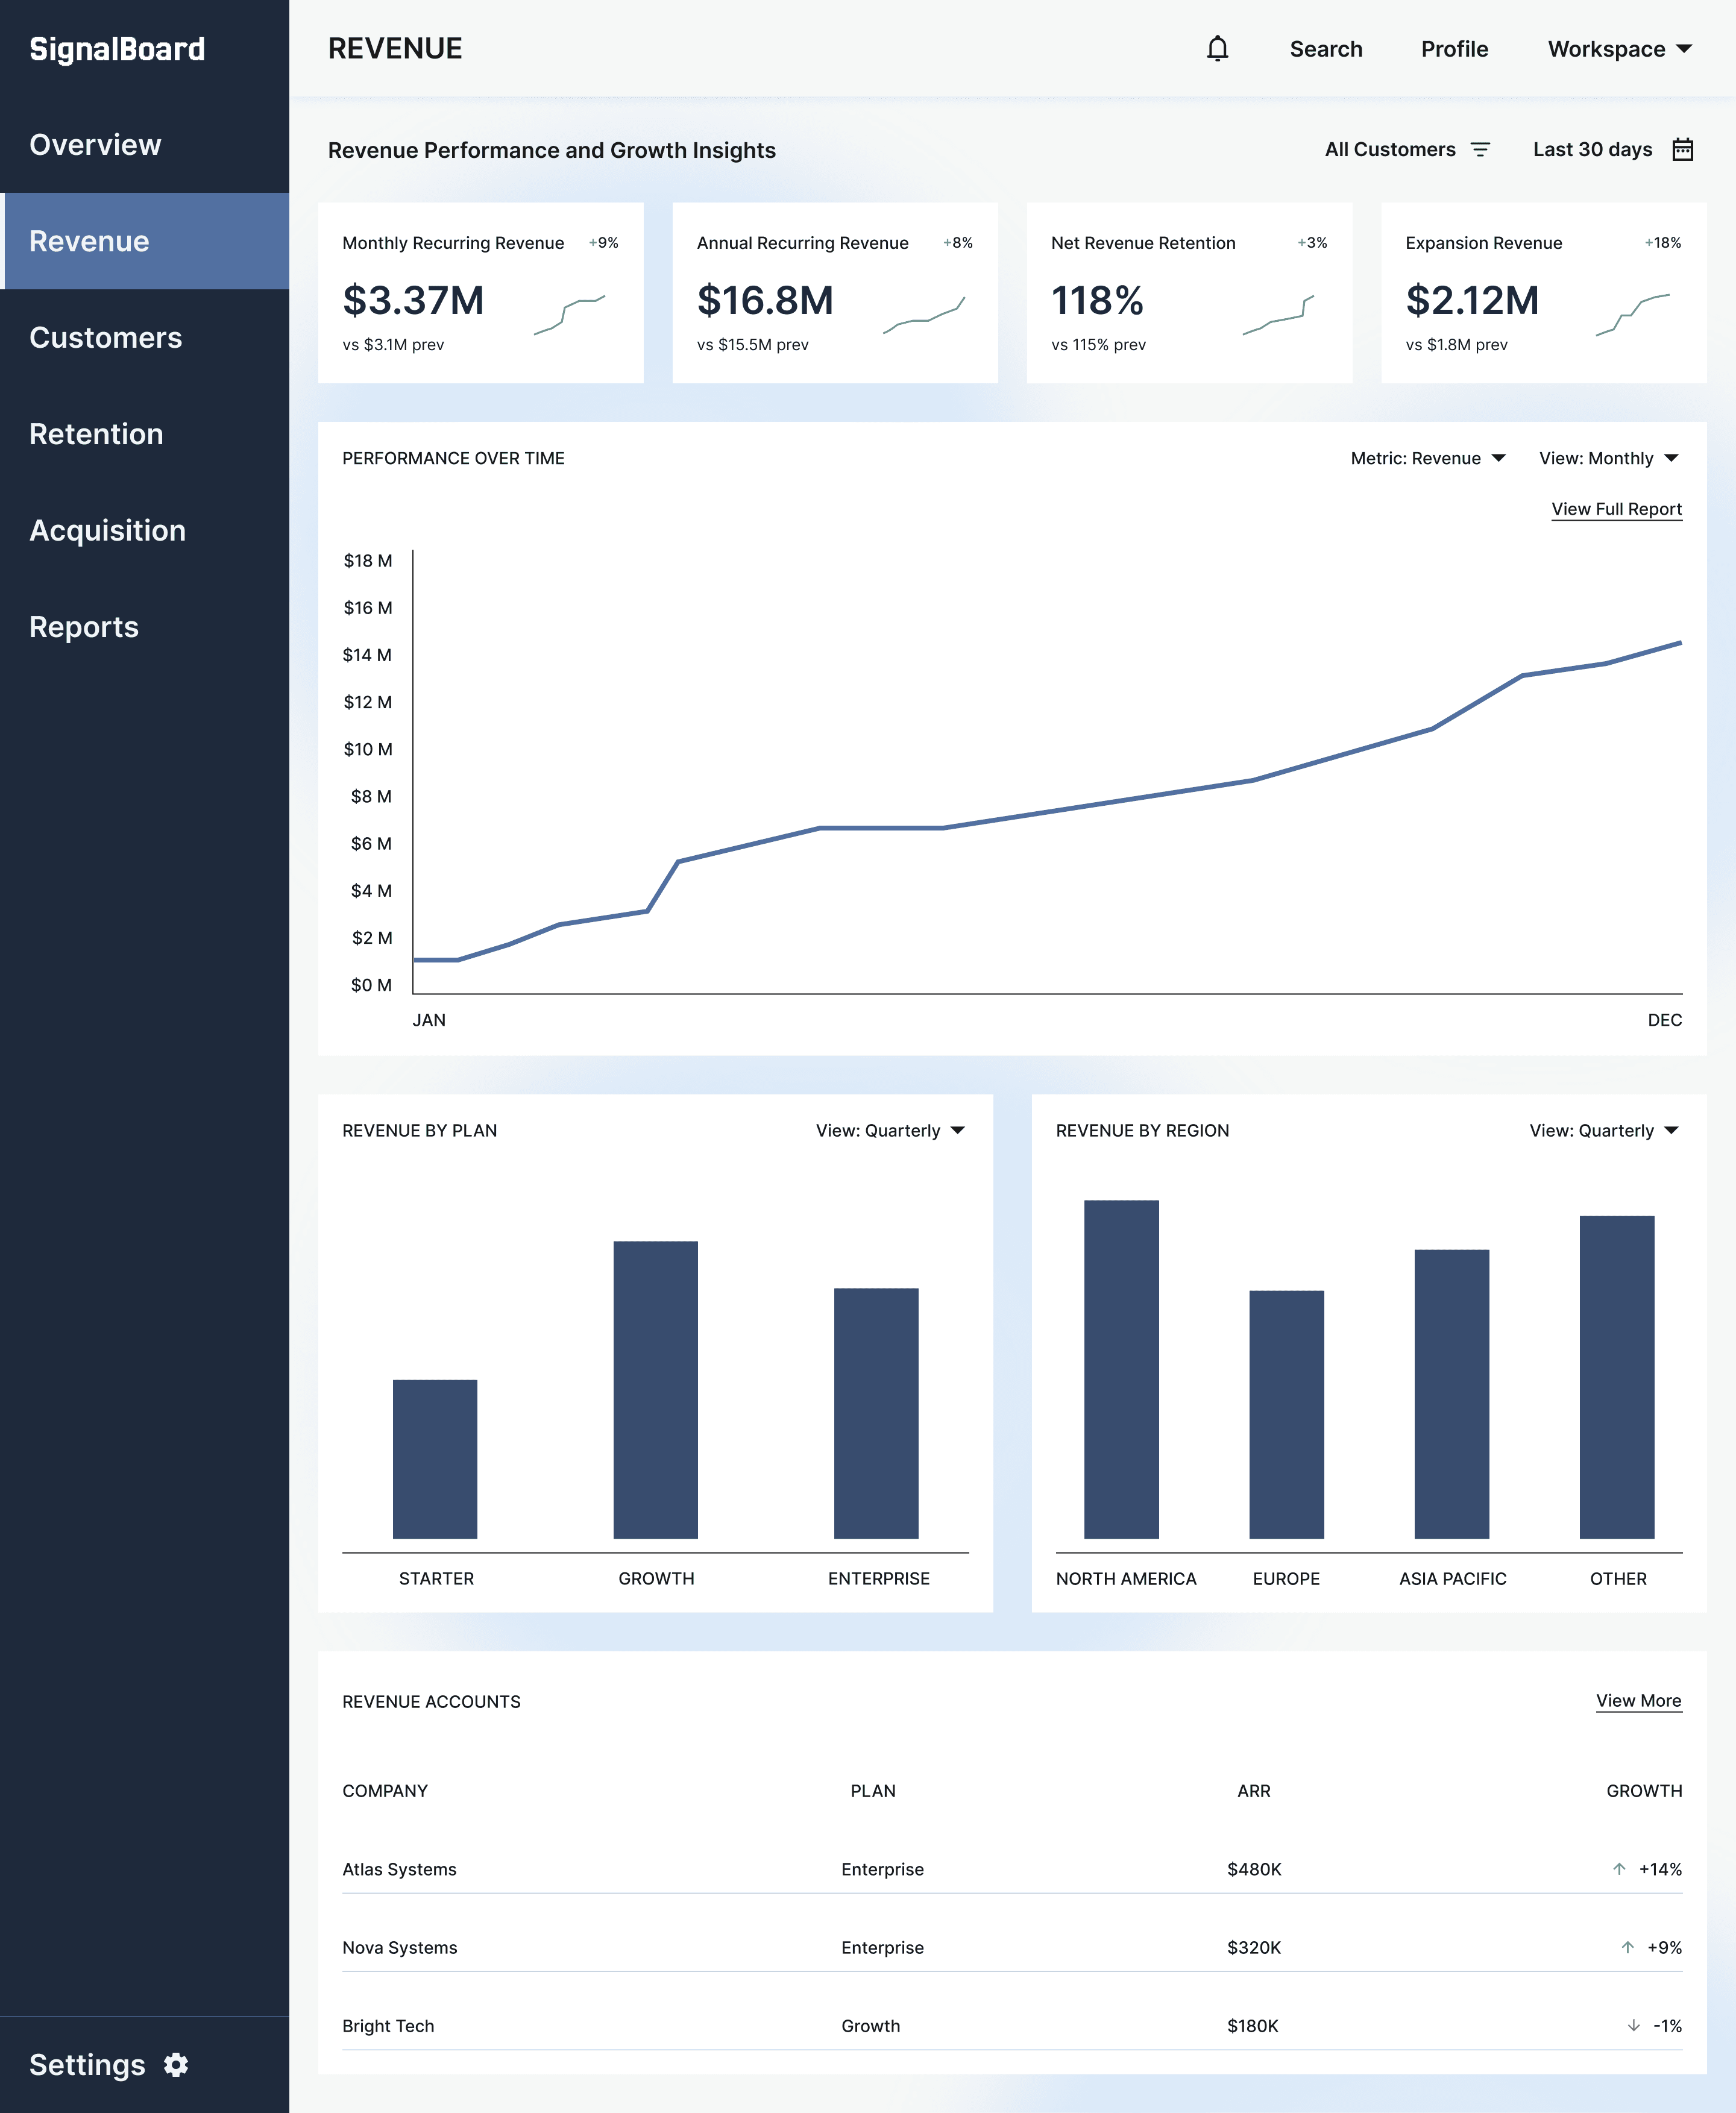Open the Retention sidebar page
The width and height of the screenshot is (1736, 2113).
(x=96, y=434)
